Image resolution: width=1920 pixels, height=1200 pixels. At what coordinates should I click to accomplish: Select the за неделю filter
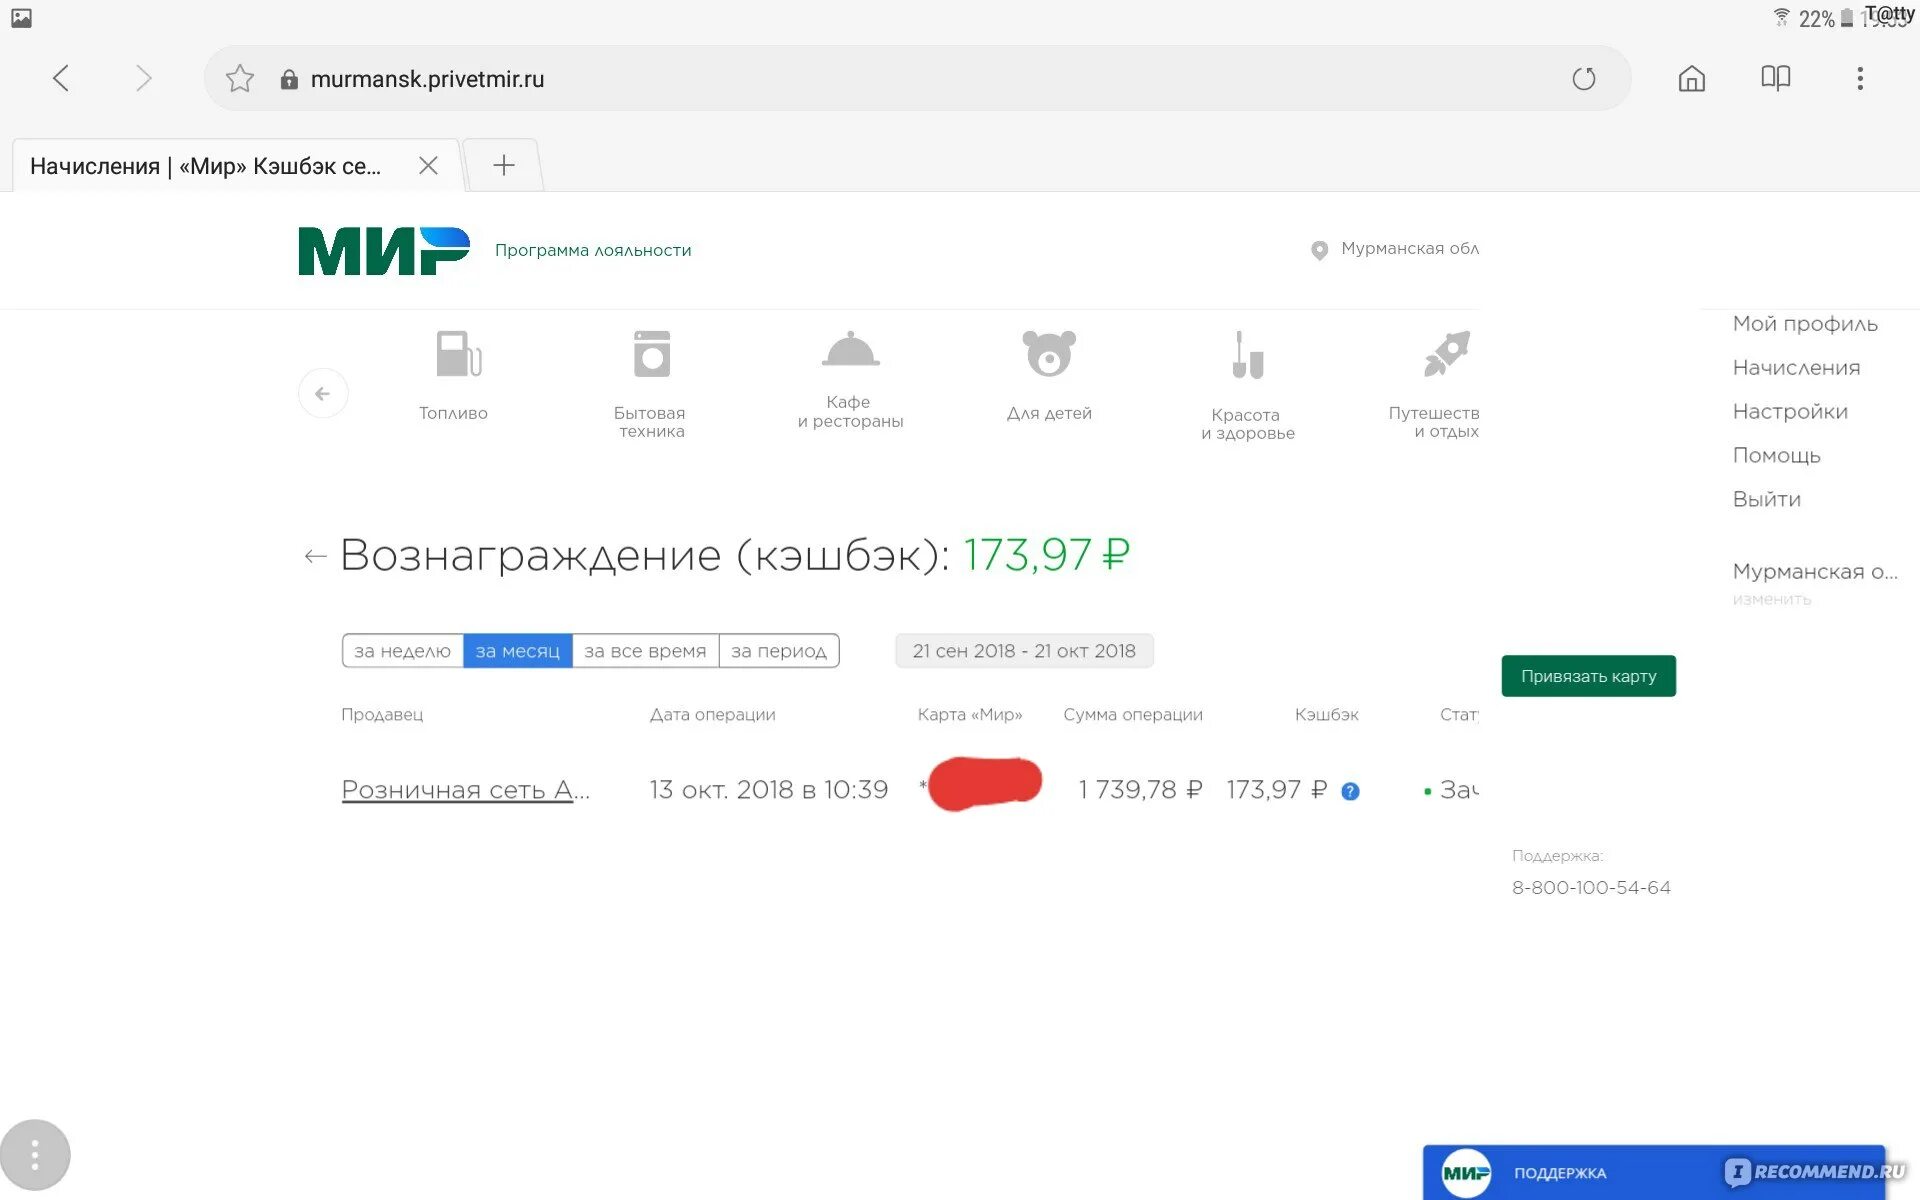402,651
